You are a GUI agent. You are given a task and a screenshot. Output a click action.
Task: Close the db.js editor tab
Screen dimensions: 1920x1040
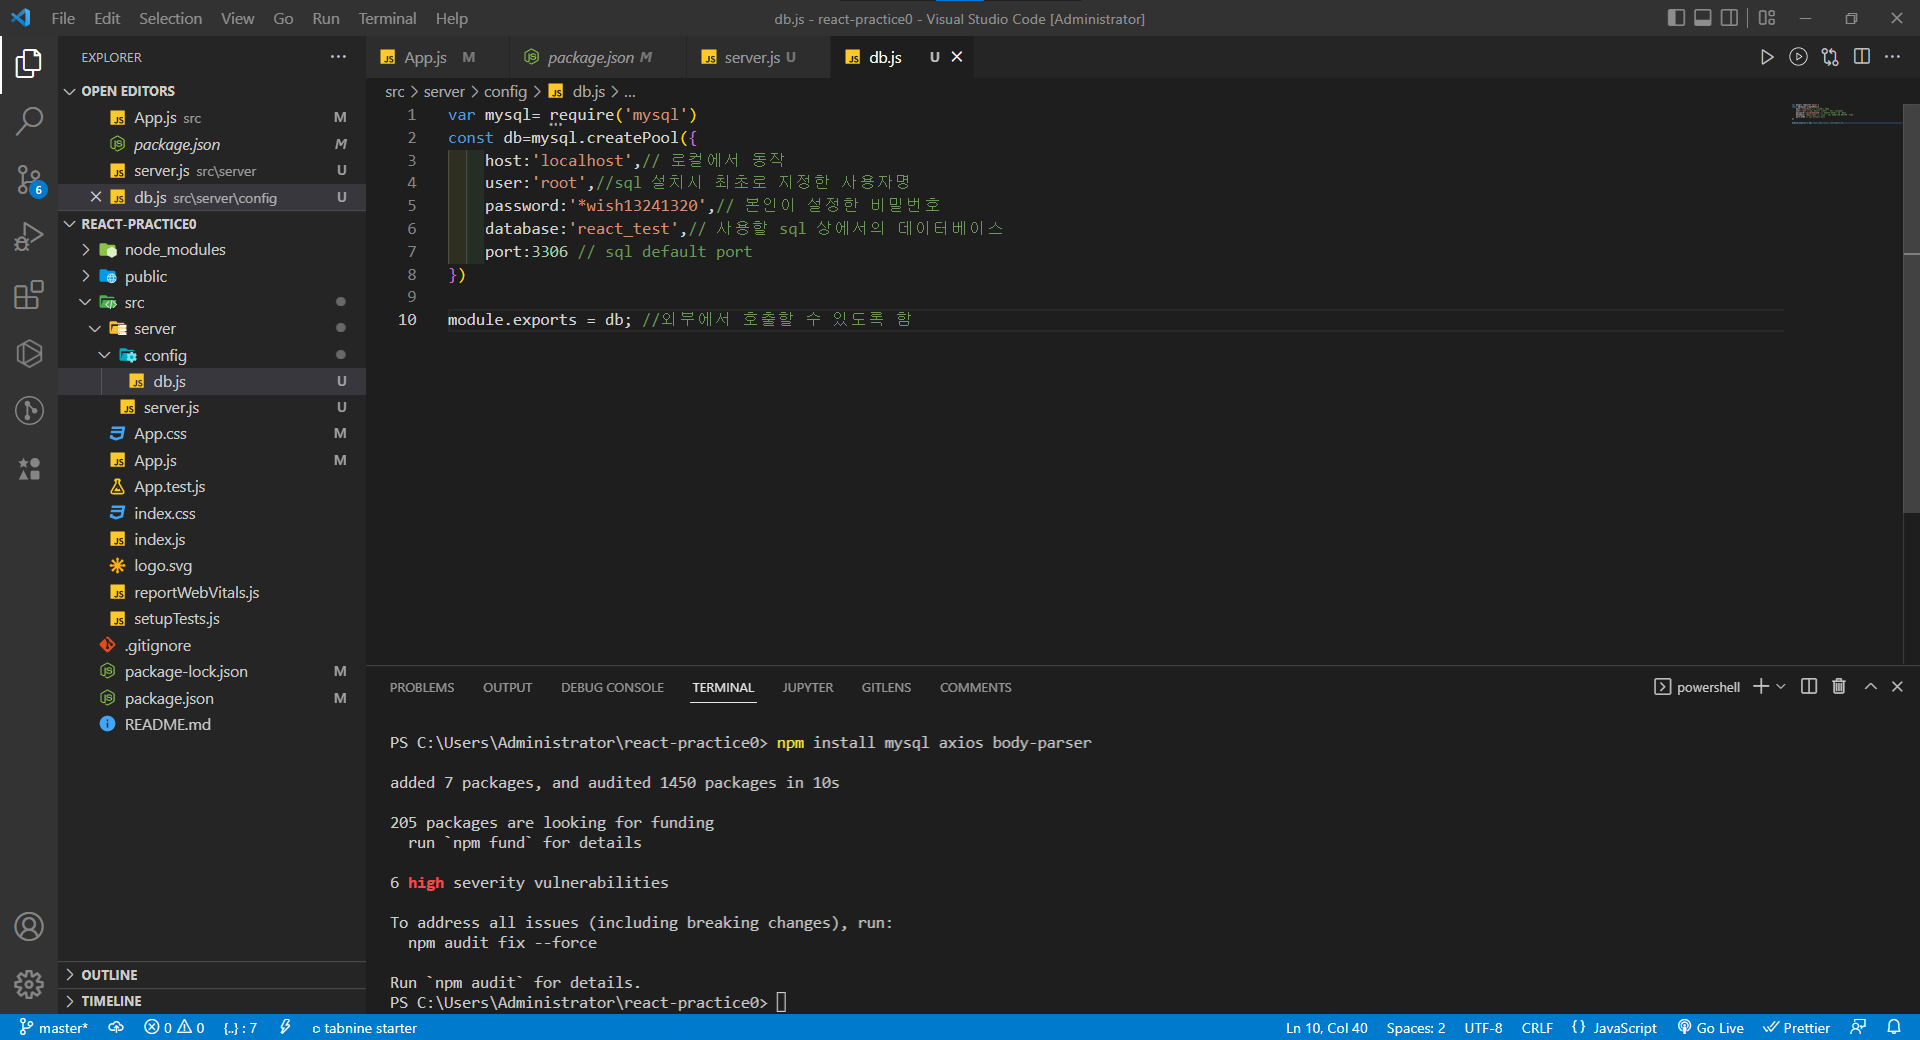pyautogui.click(x=957, y=57)
